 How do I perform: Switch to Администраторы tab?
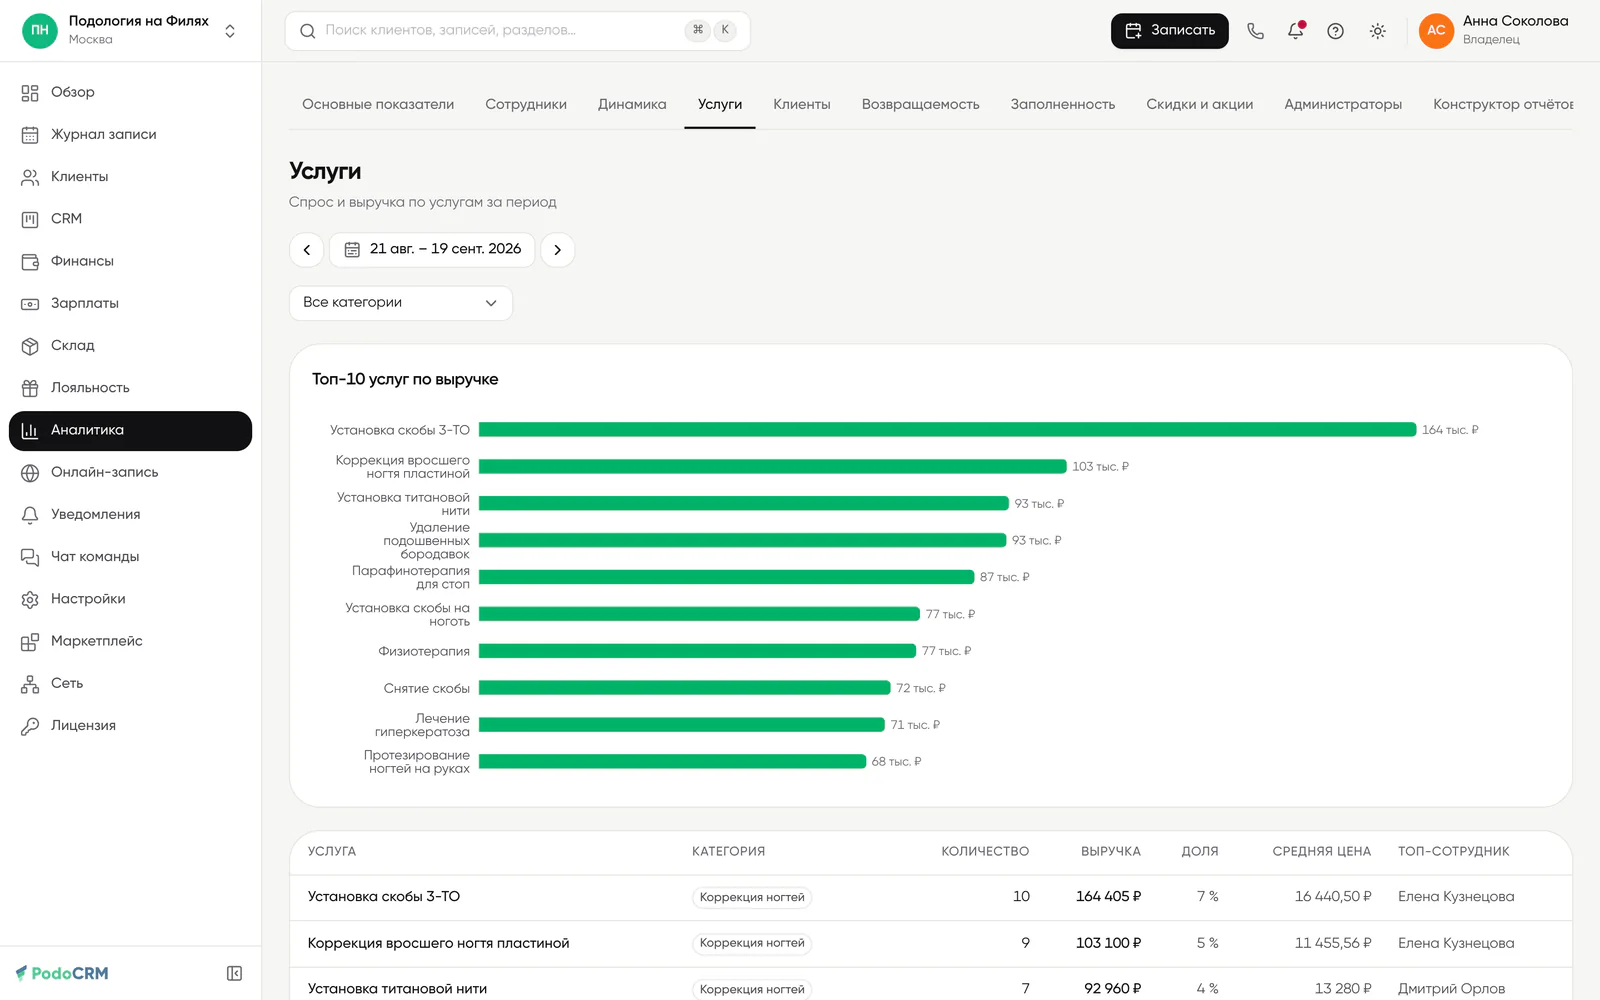[1343, 104]
